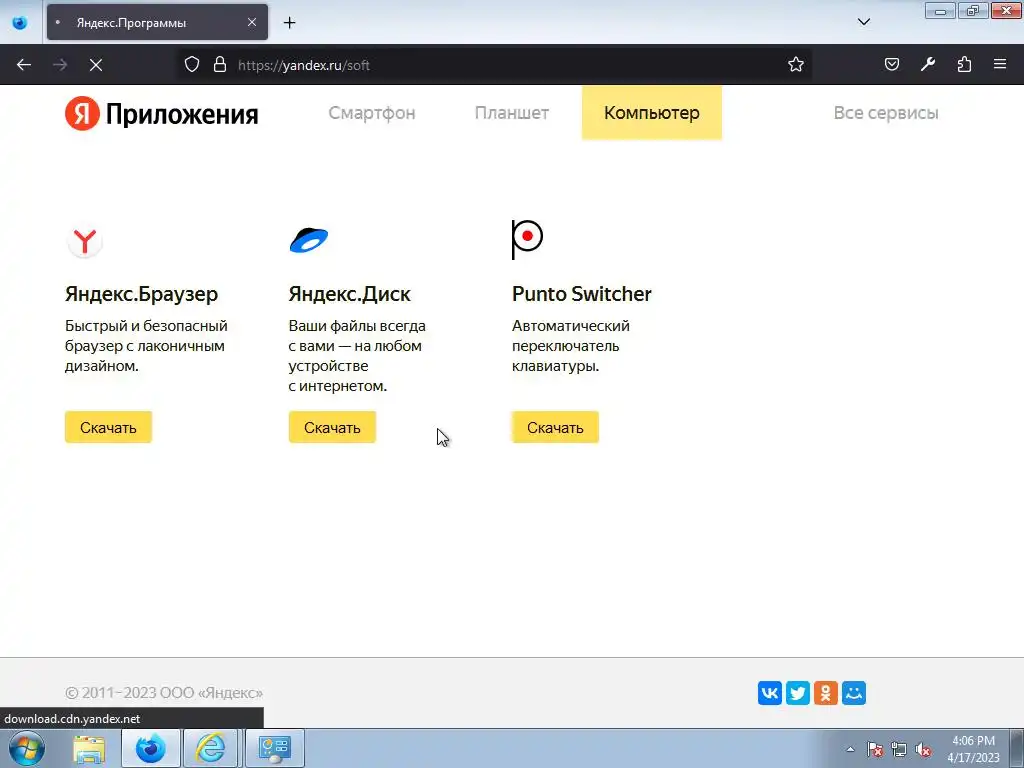
Task: Click the Punto Switcher logo icon
Action: point(527,240)
